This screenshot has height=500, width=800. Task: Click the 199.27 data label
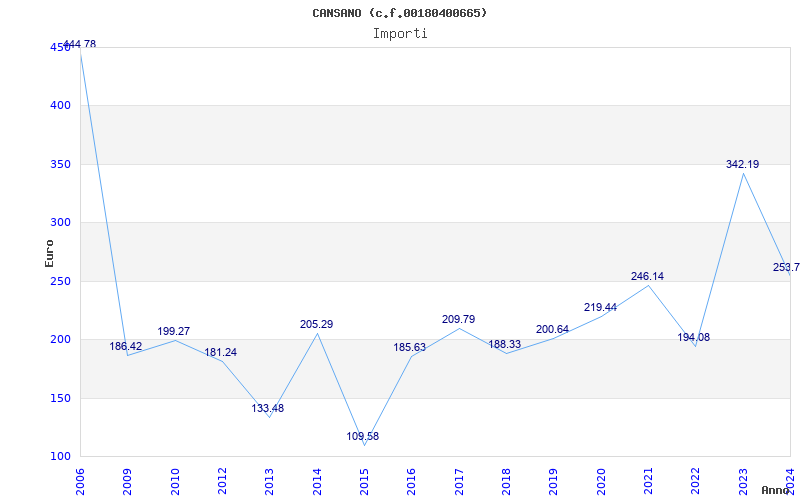tap(173, 331)
